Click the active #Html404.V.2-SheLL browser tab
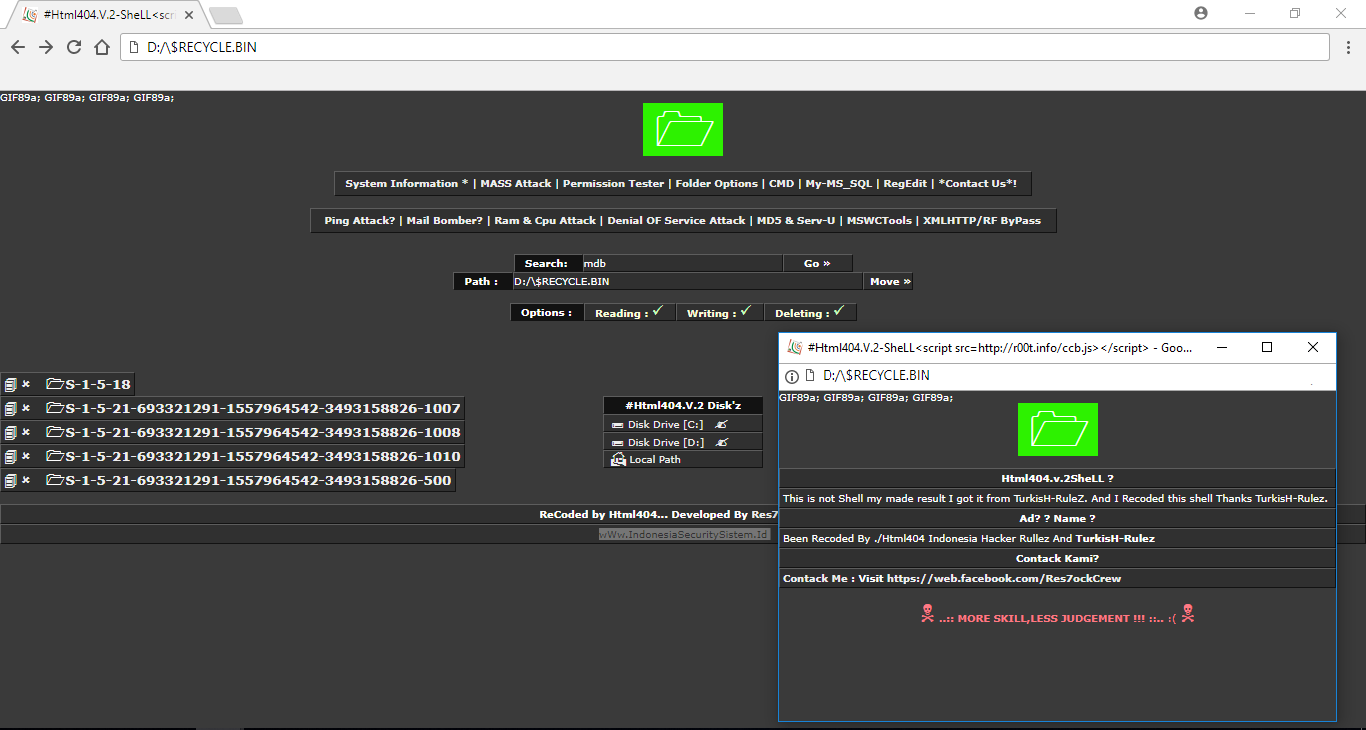Image resolution: width=1366 pixels, height=730 pixels. (108, 15)
